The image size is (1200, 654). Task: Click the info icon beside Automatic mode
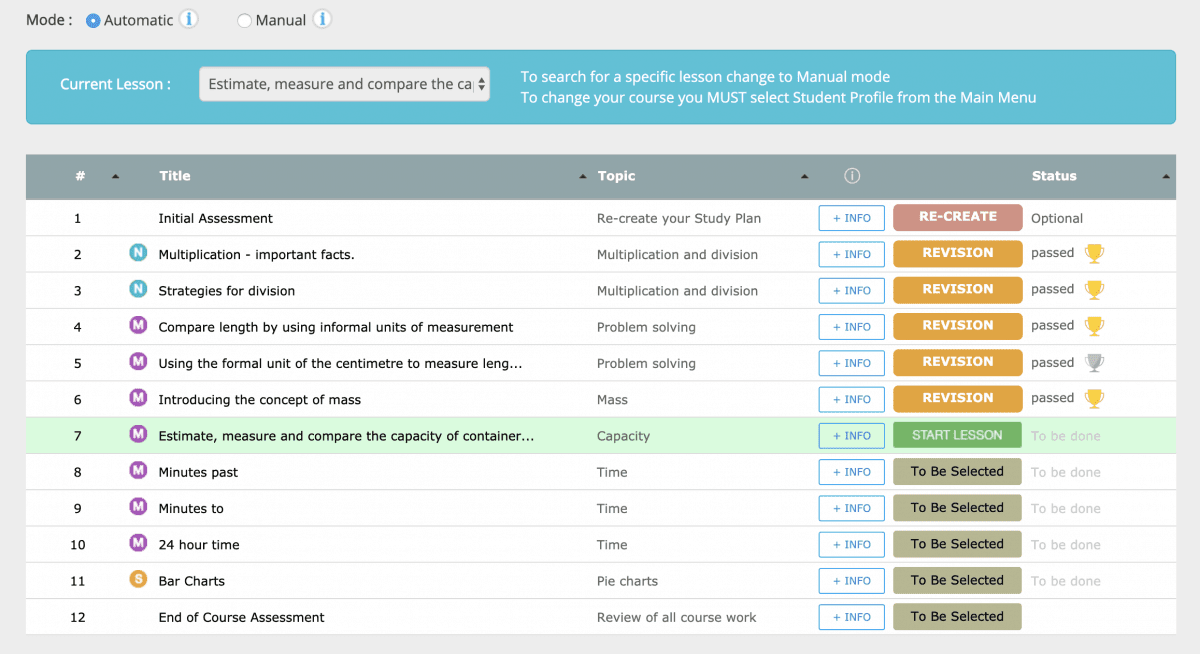click(189, 19)
